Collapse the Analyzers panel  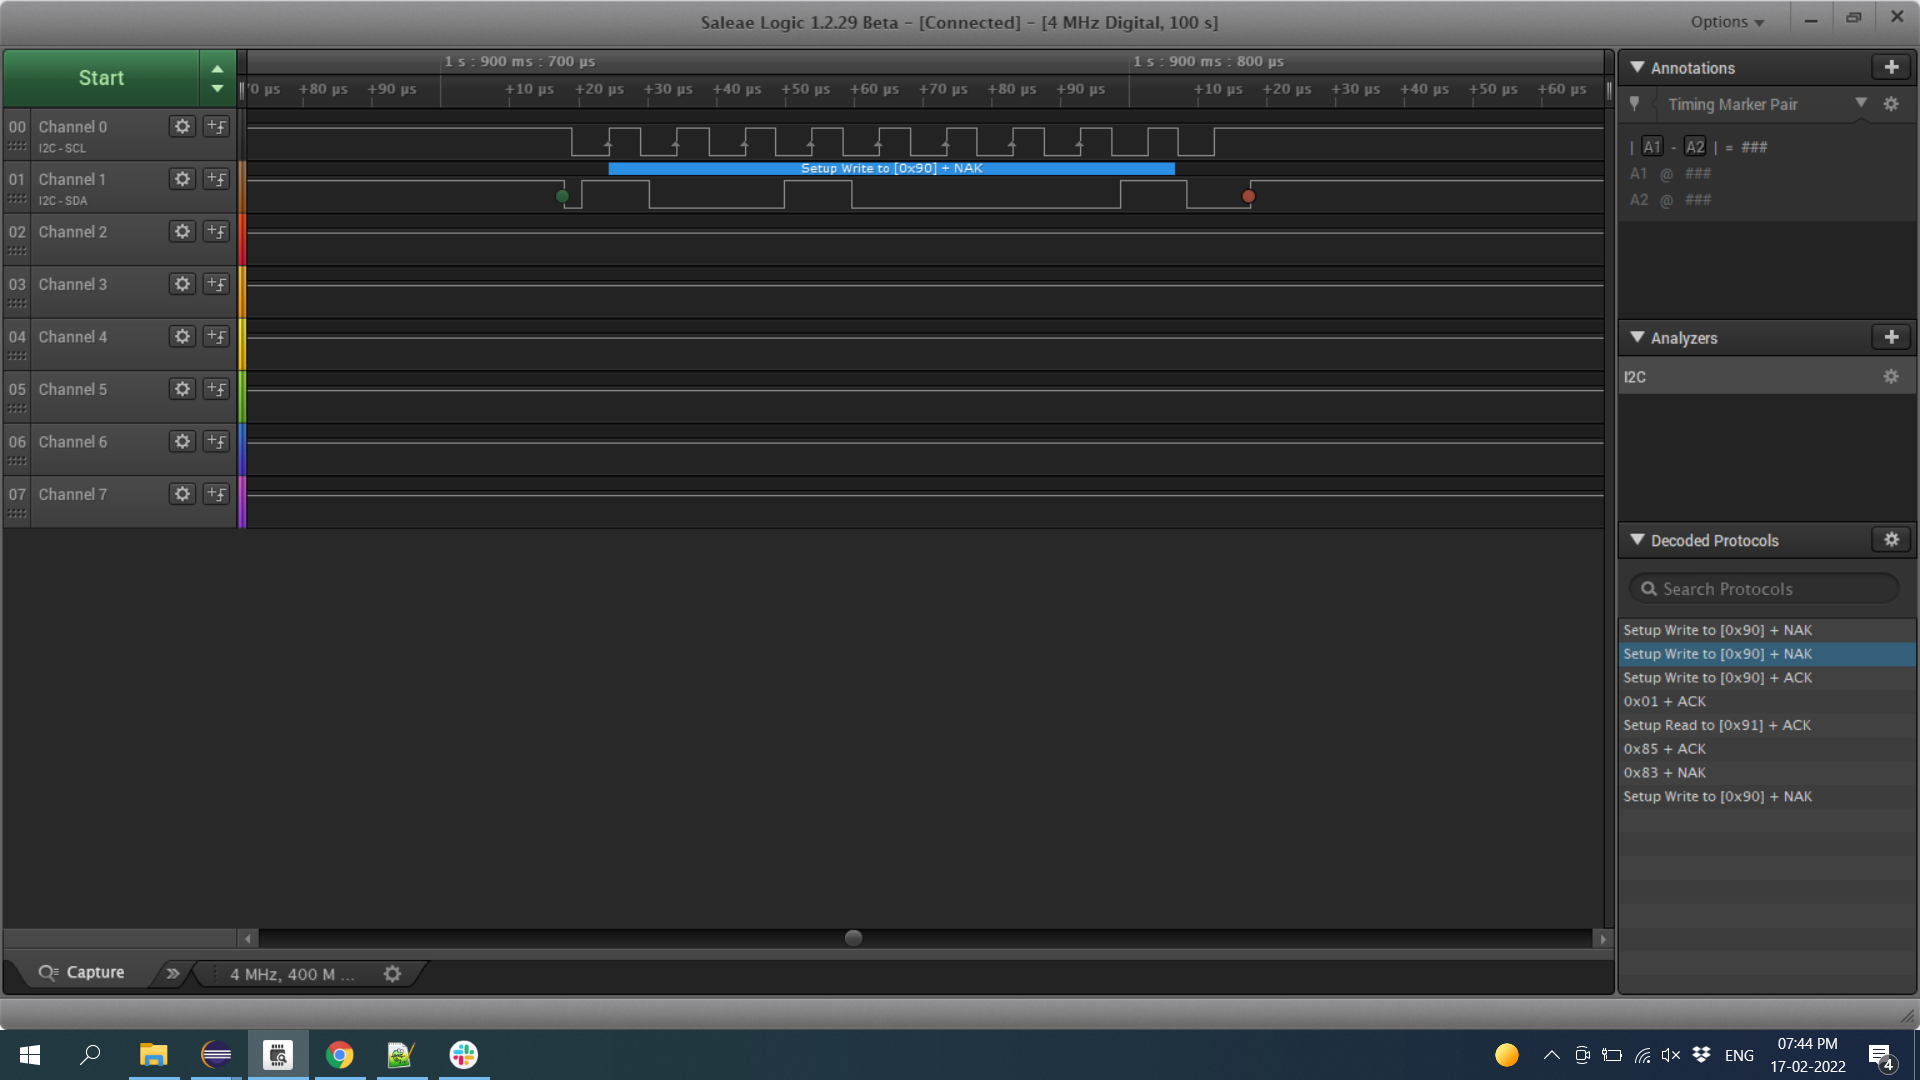[x=1637, y=337]
